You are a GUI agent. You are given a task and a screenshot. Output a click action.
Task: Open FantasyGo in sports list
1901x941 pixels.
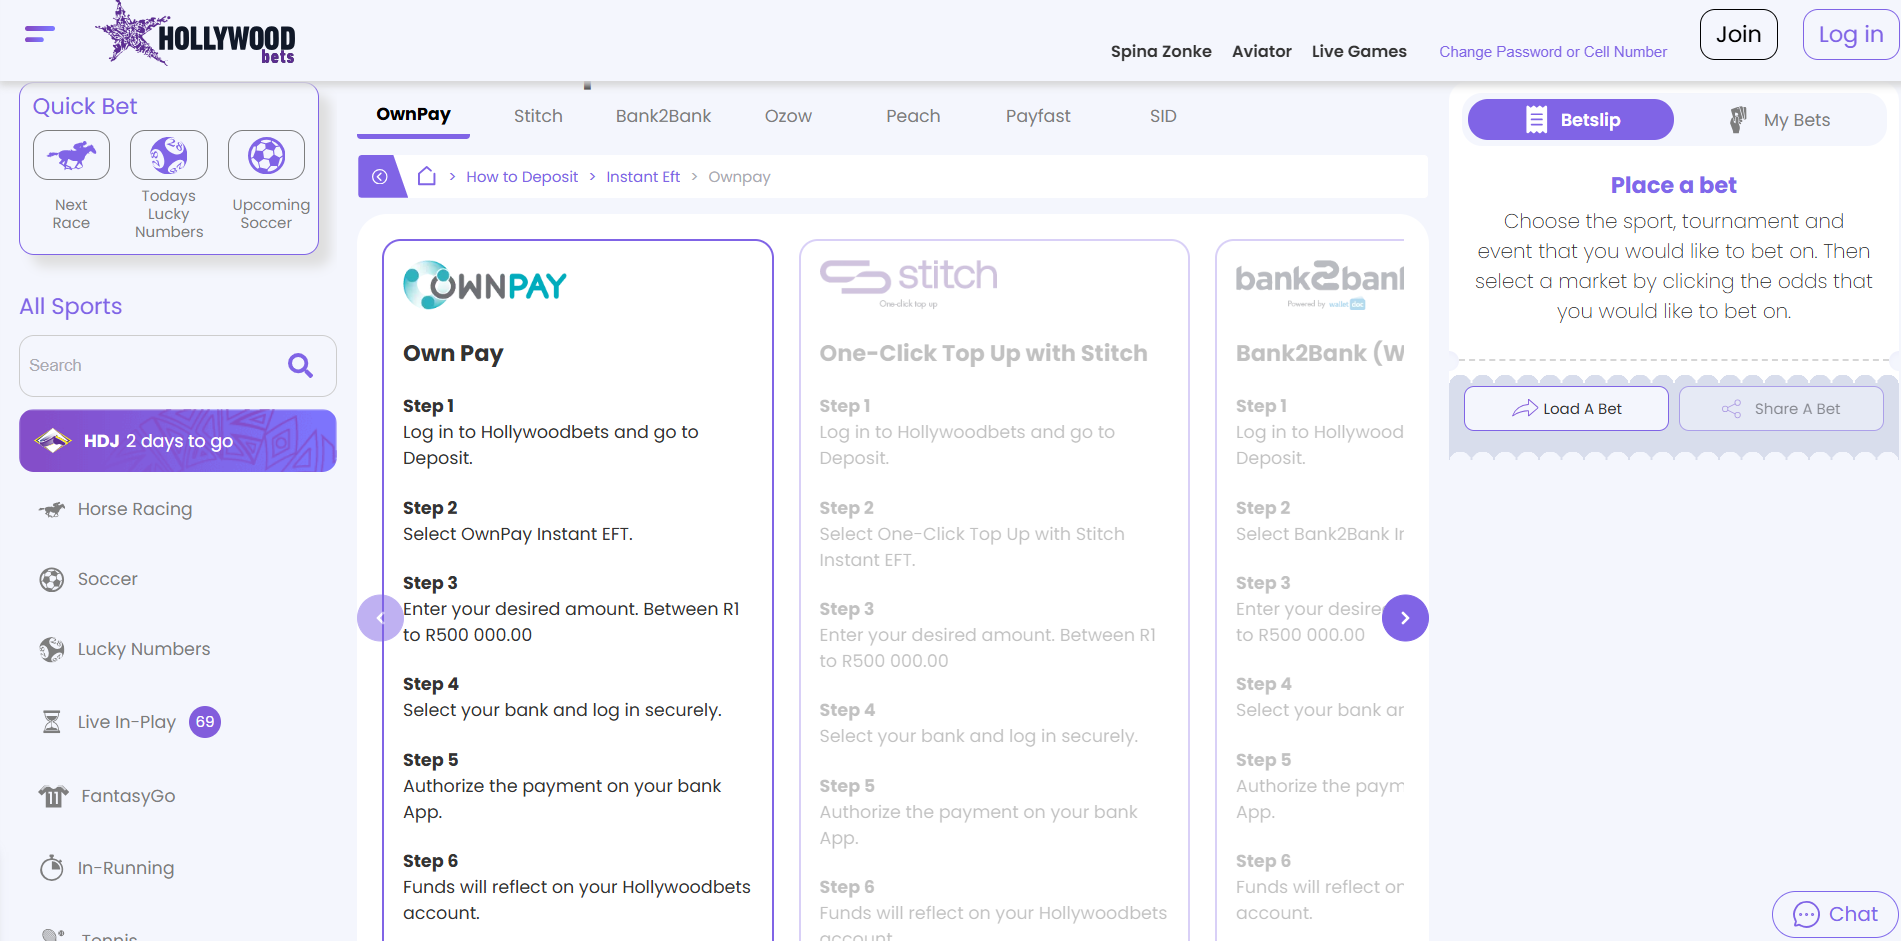pyautogui.click(x=127, y=796)
